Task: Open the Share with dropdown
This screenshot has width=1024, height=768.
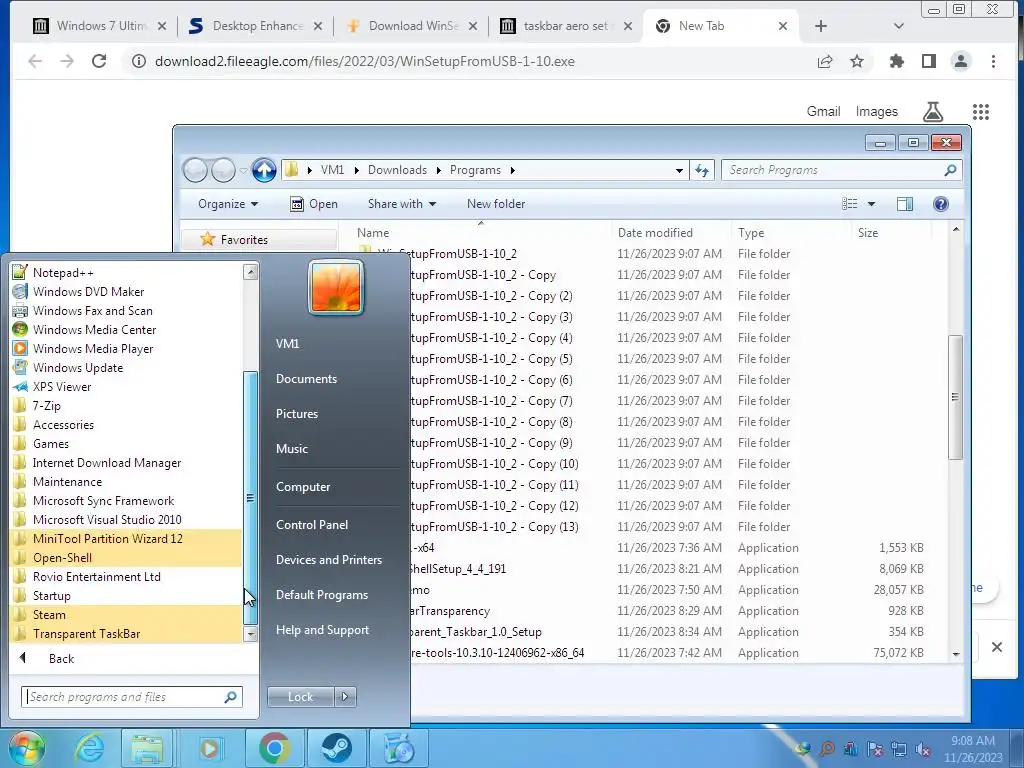Action: click(402, 204)
